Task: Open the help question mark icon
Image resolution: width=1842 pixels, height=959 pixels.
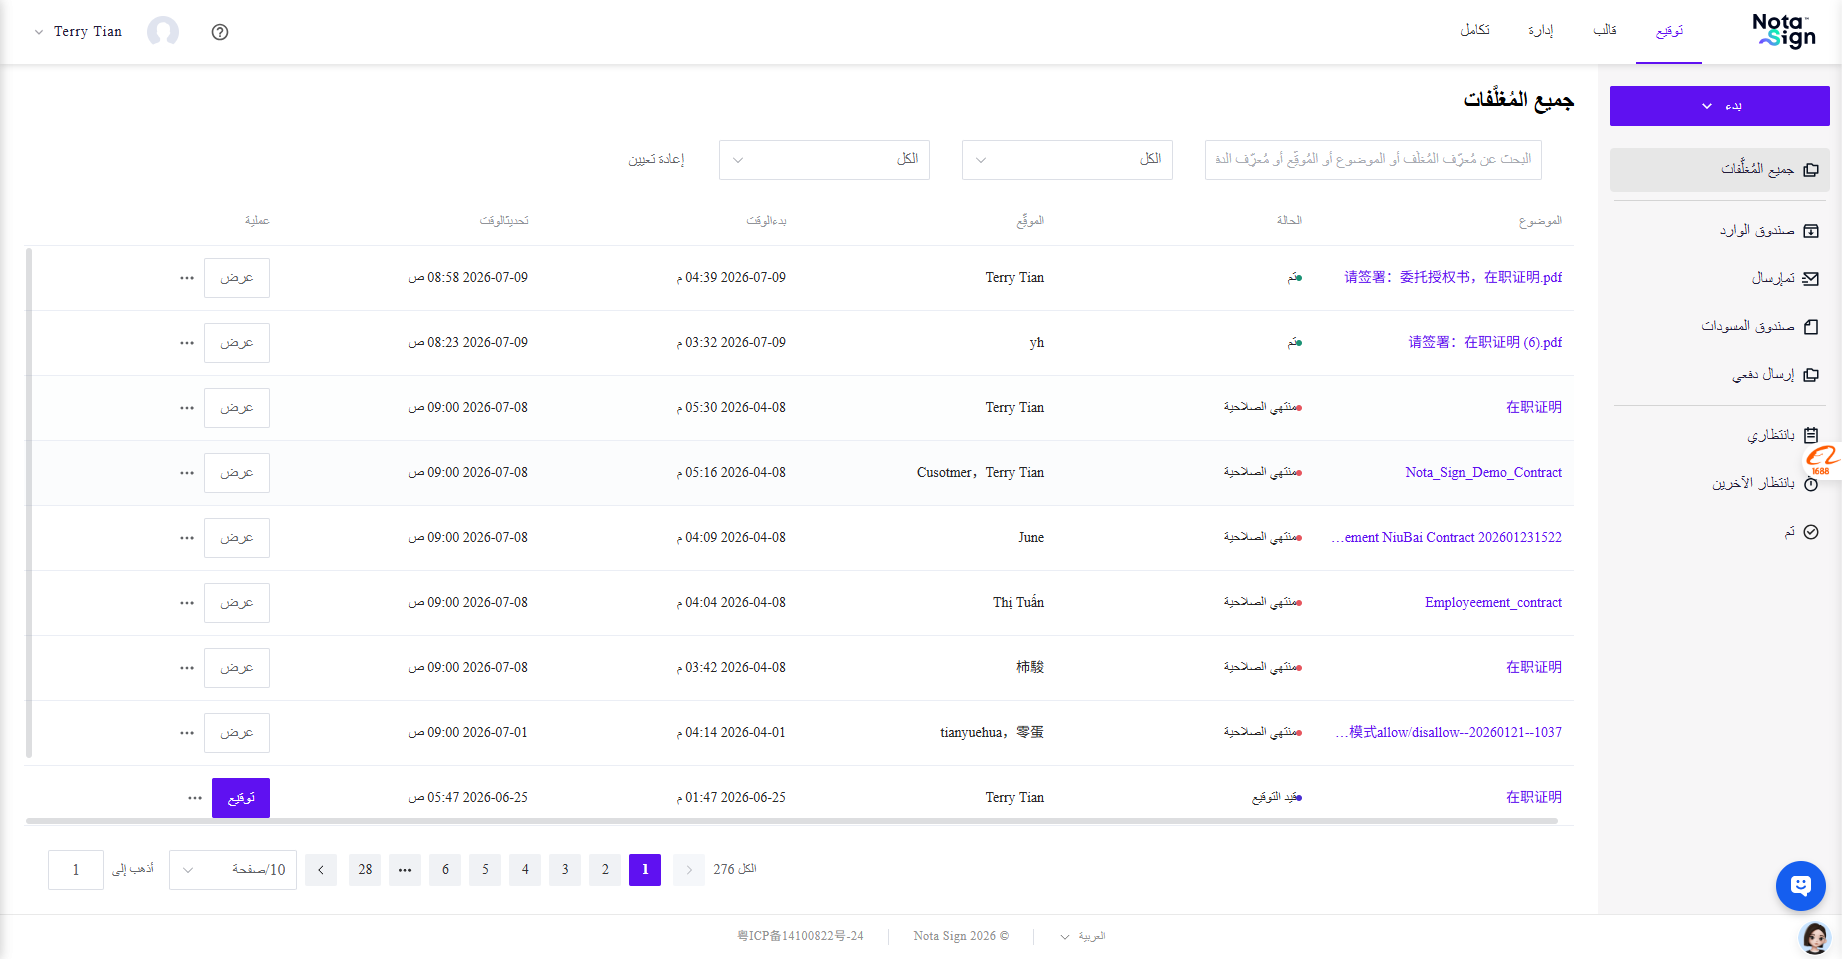Action: point(220,32)
